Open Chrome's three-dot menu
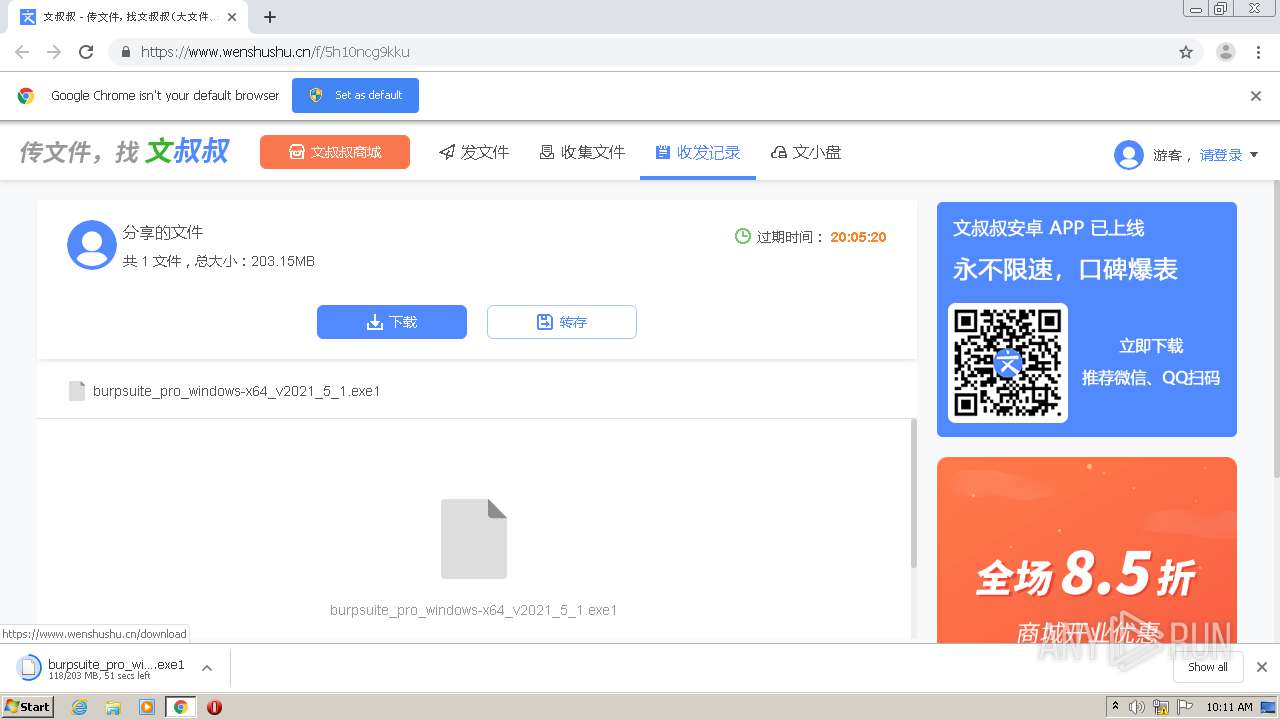The height and width of the screenshot is (720, 1280). point(1258,52)
